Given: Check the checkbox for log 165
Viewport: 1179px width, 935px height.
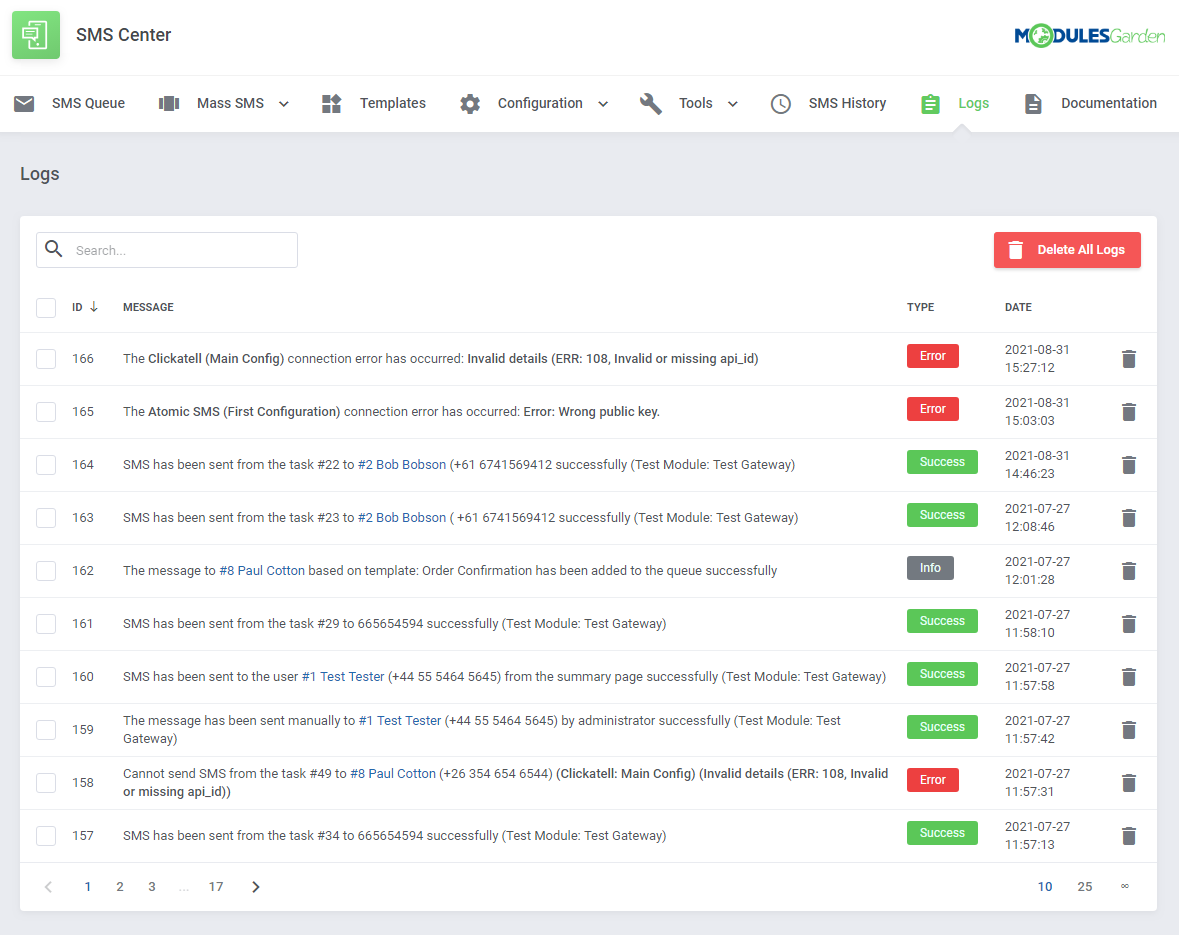Looking at the screenshot, I should click(x=46, y=411).
